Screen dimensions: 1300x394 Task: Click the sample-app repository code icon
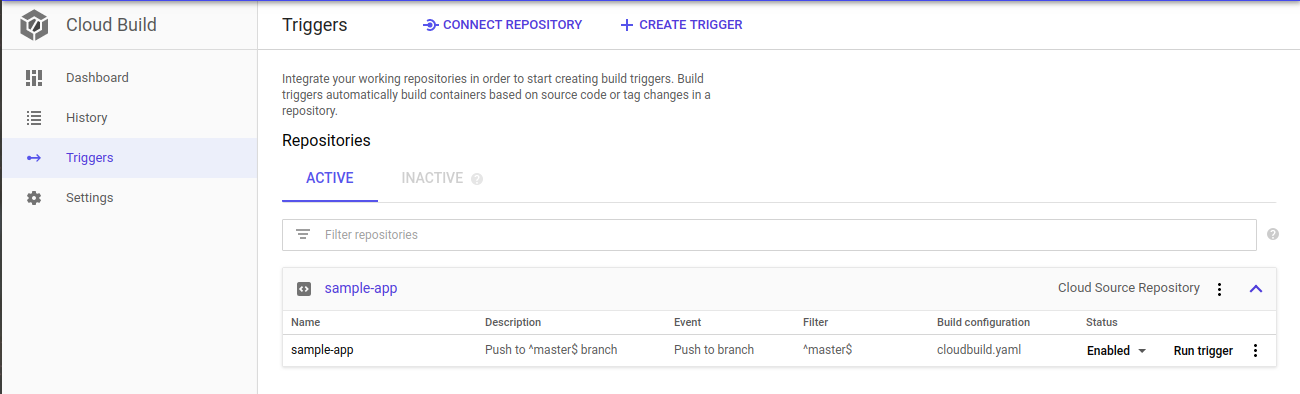pos(304,289)
